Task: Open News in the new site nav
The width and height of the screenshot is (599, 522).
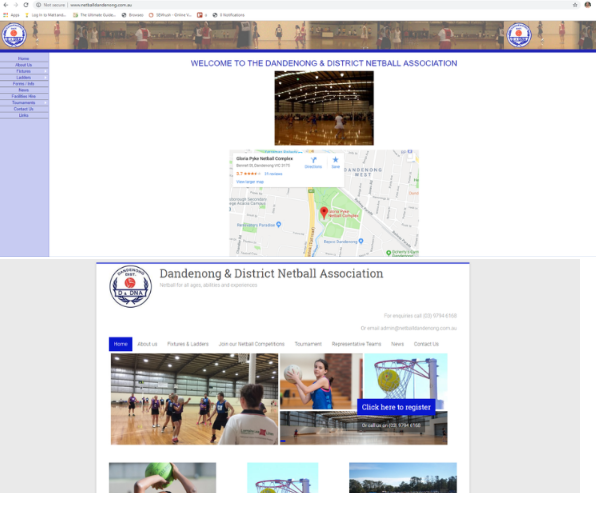Action: coord(397,344)
